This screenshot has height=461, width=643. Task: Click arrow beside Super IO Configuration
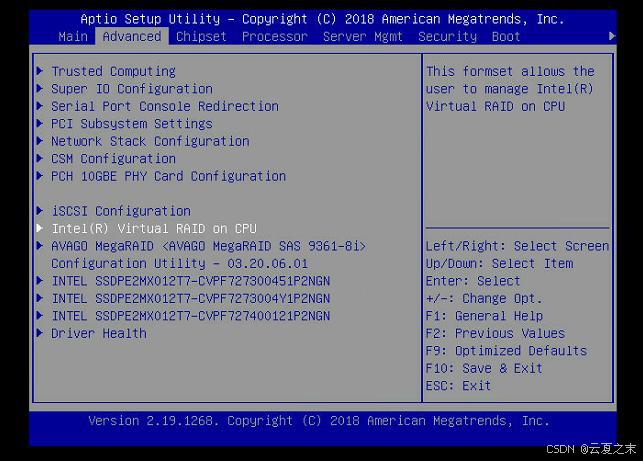(40, 88)
